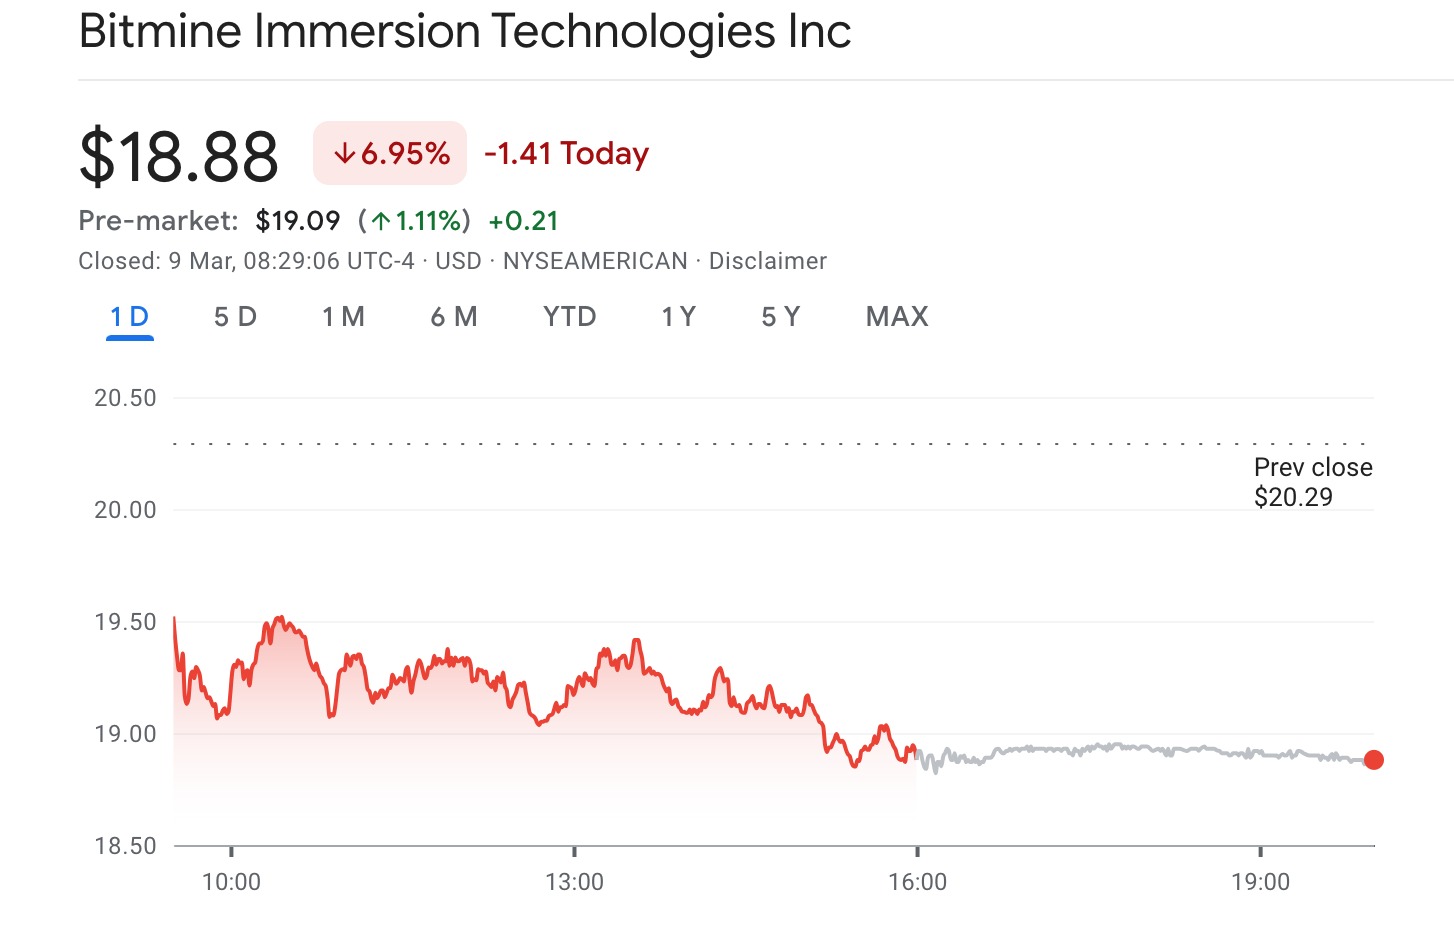This screenshot has width=1454, height=930.
Task: Click the -1.41 Today change text
Action: (566, 153)
